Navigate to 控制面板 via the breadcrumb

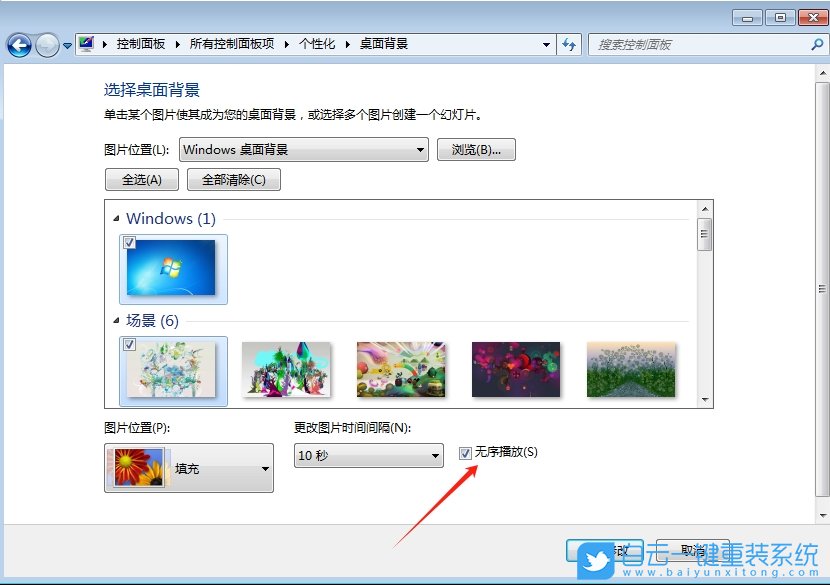[x=139, y=44]
